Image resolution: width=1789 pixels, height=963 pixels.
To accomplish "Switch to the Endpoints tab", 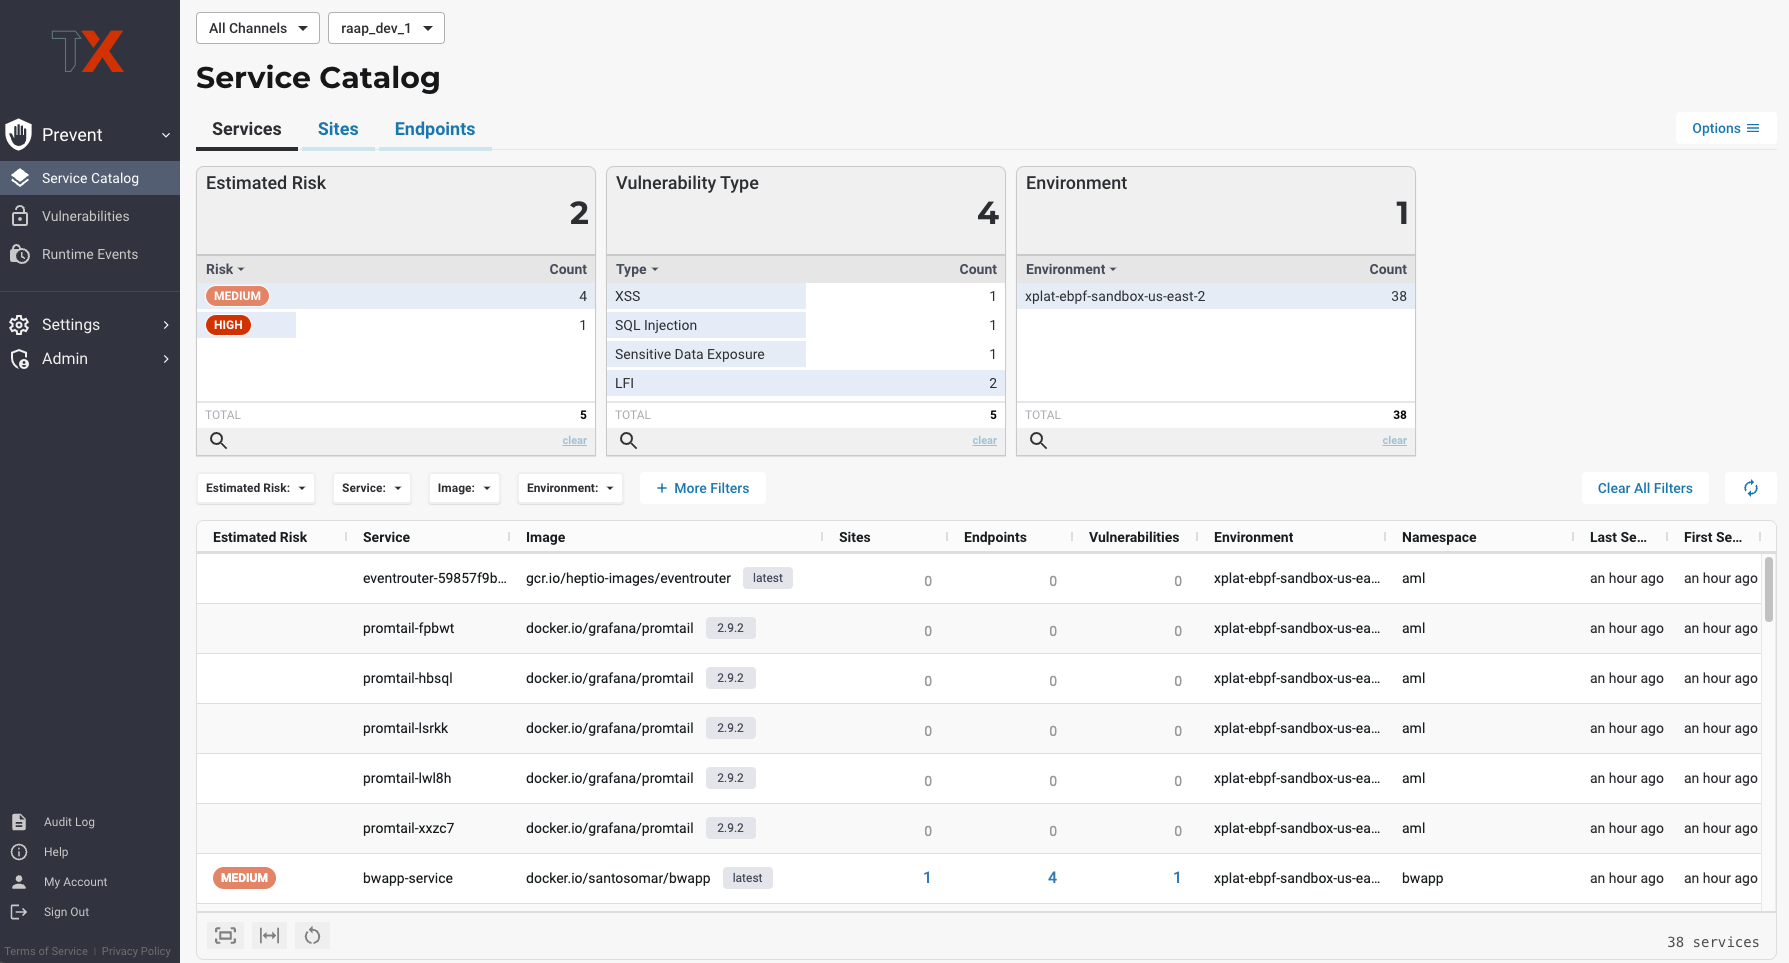I will pyautogui.click(x=435, y=129).
